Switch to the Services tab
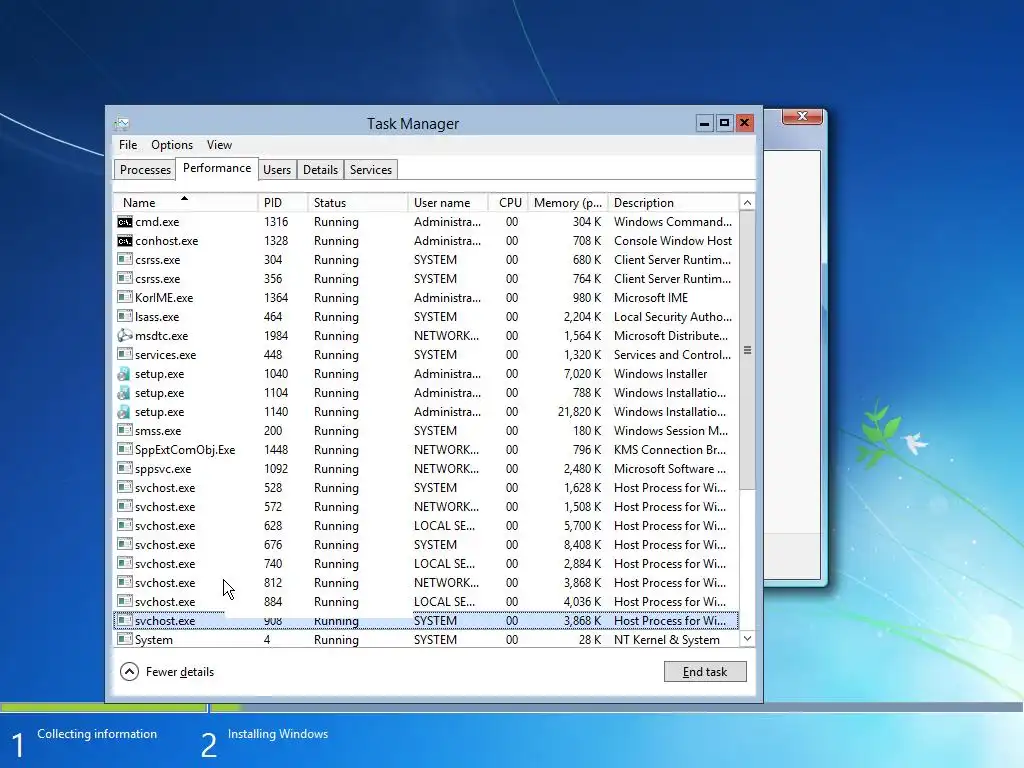Viewport: 1024px width, 768px height. pos(371,170)
